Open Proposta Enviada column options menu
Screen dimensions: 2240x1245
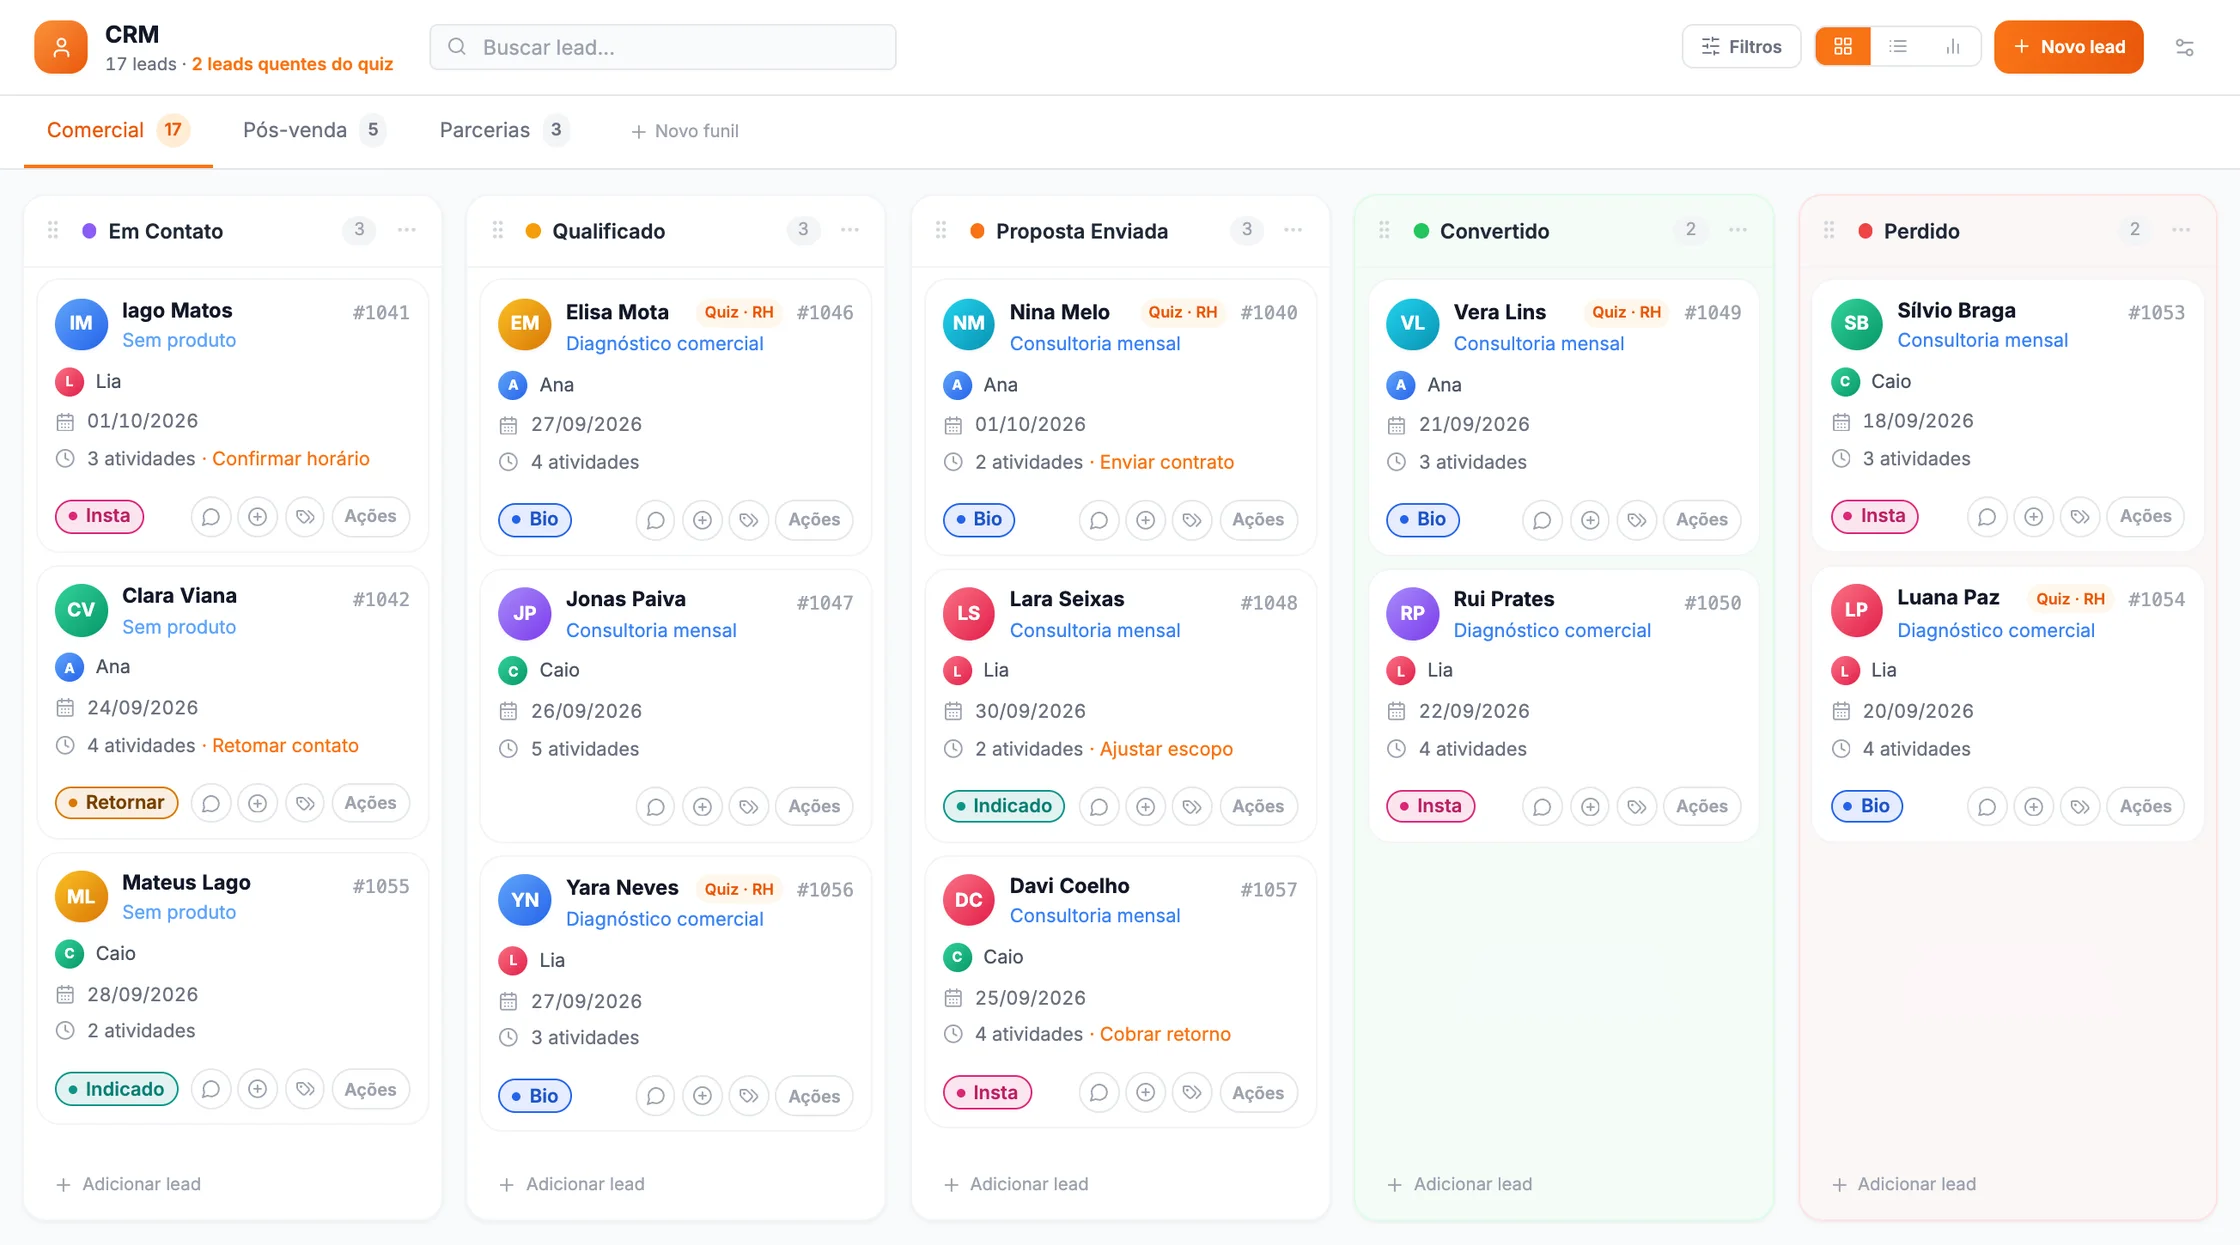pyautogui.click(x=1293, y=230)
